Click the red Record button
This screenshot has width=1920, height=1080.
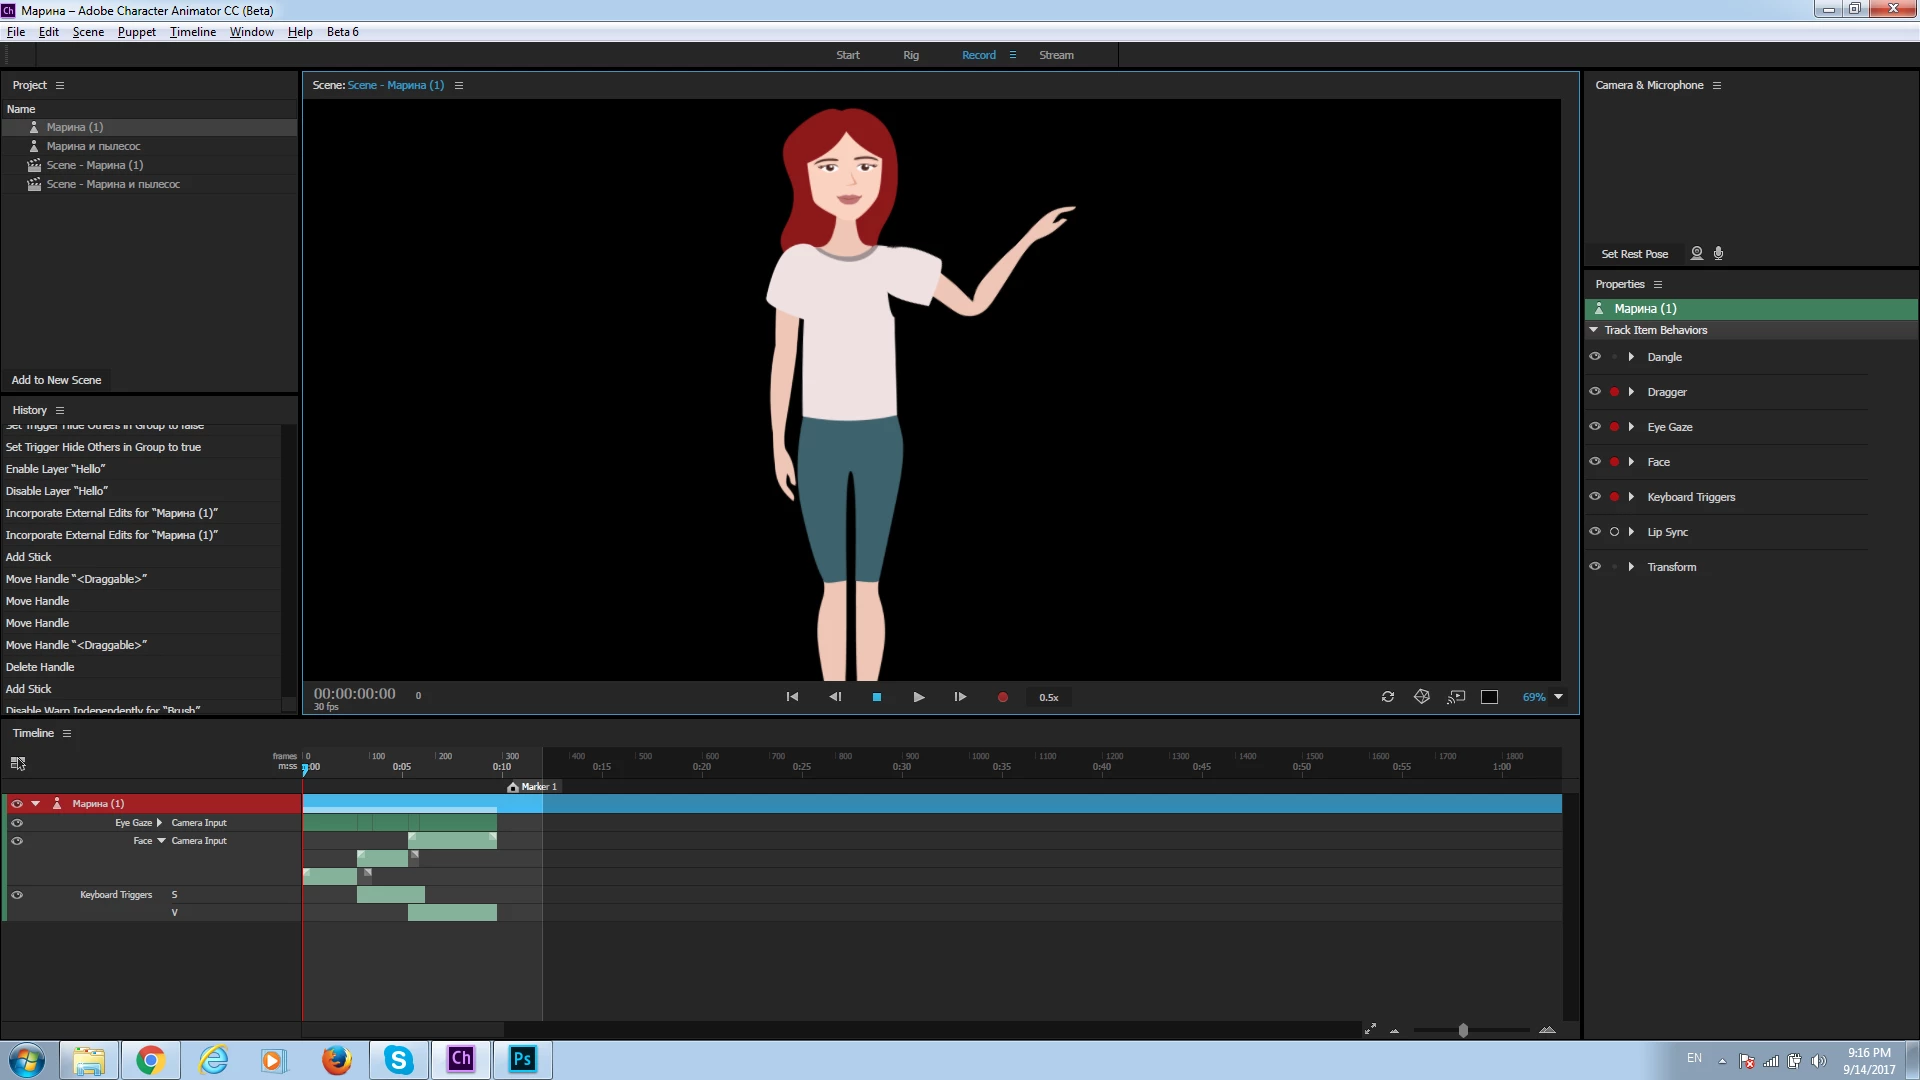click(1002, 697)
